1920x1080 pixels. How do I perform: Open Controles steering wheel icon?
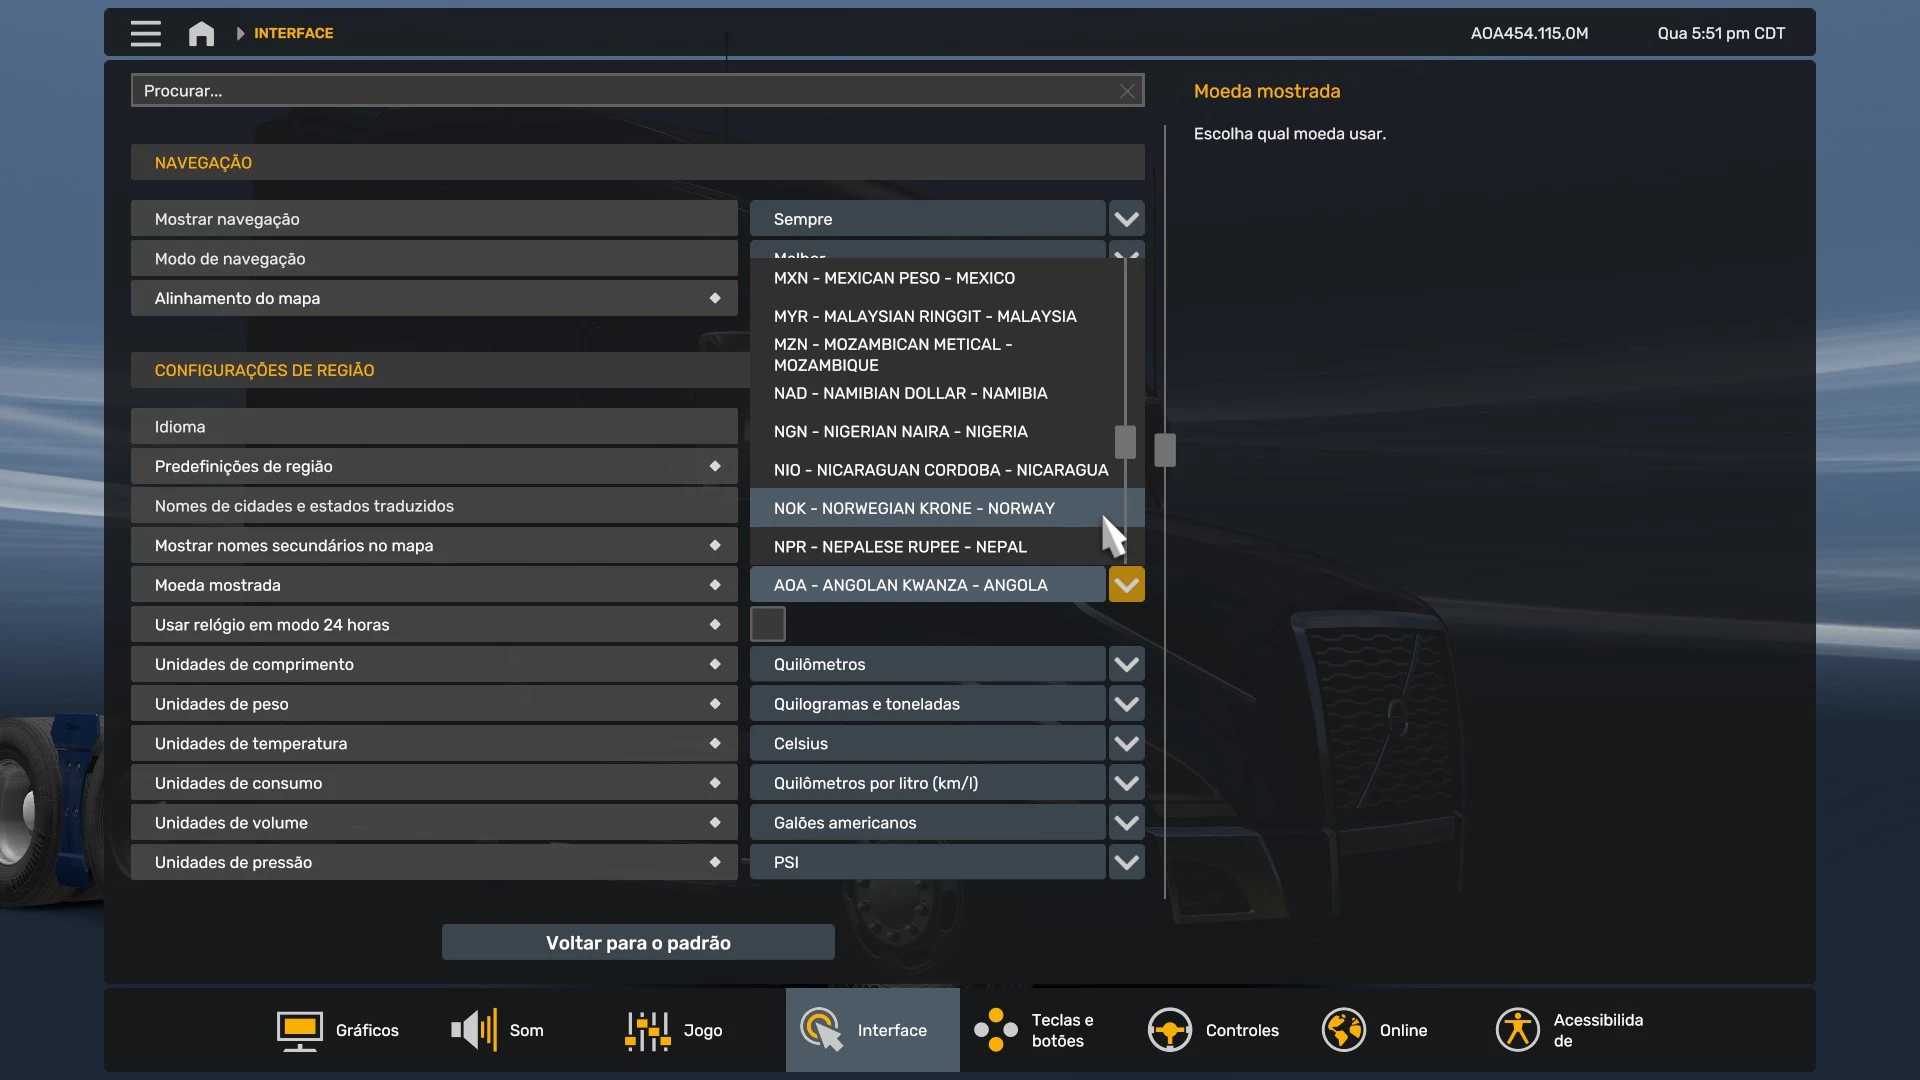(x=1169, y=1030)
